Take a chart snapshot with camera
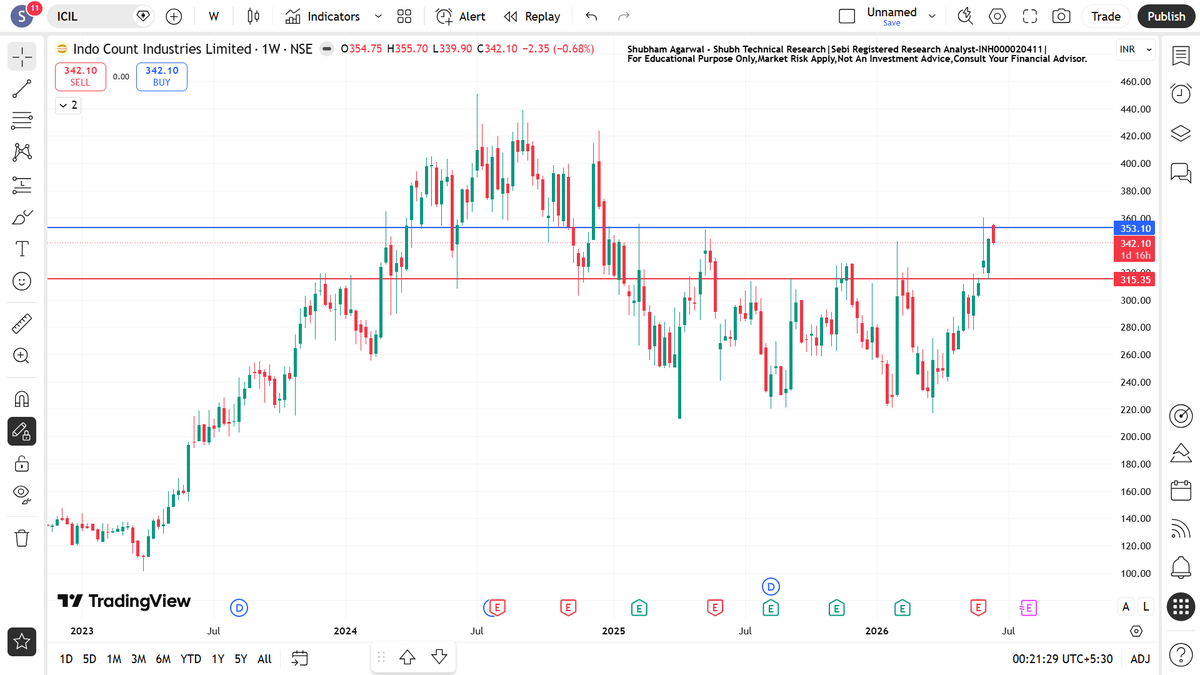This screenshot has width=1200, height=675. coord(1061,16)
